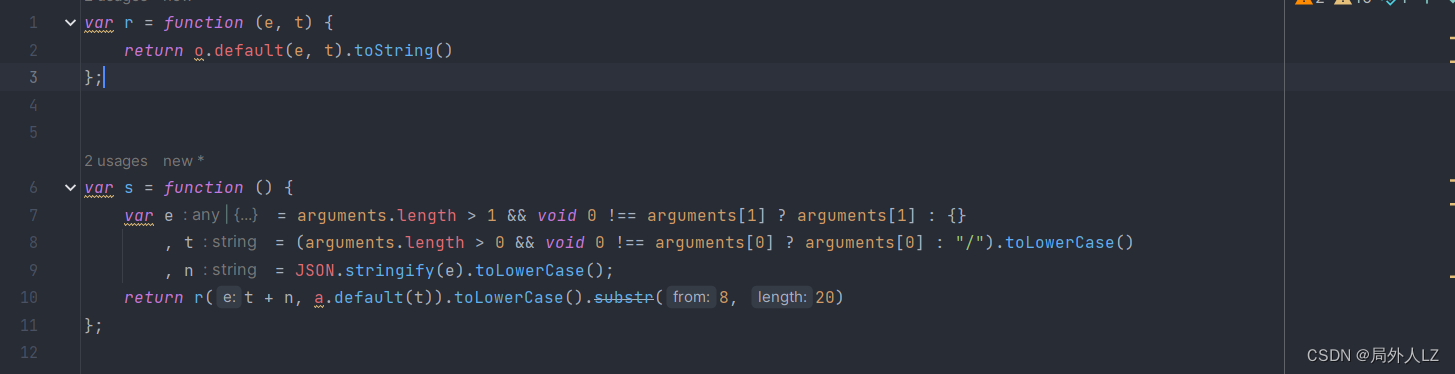Click the 'return' keyword on line 2
Screen dimensions: 1455x374
click(154, 50)
